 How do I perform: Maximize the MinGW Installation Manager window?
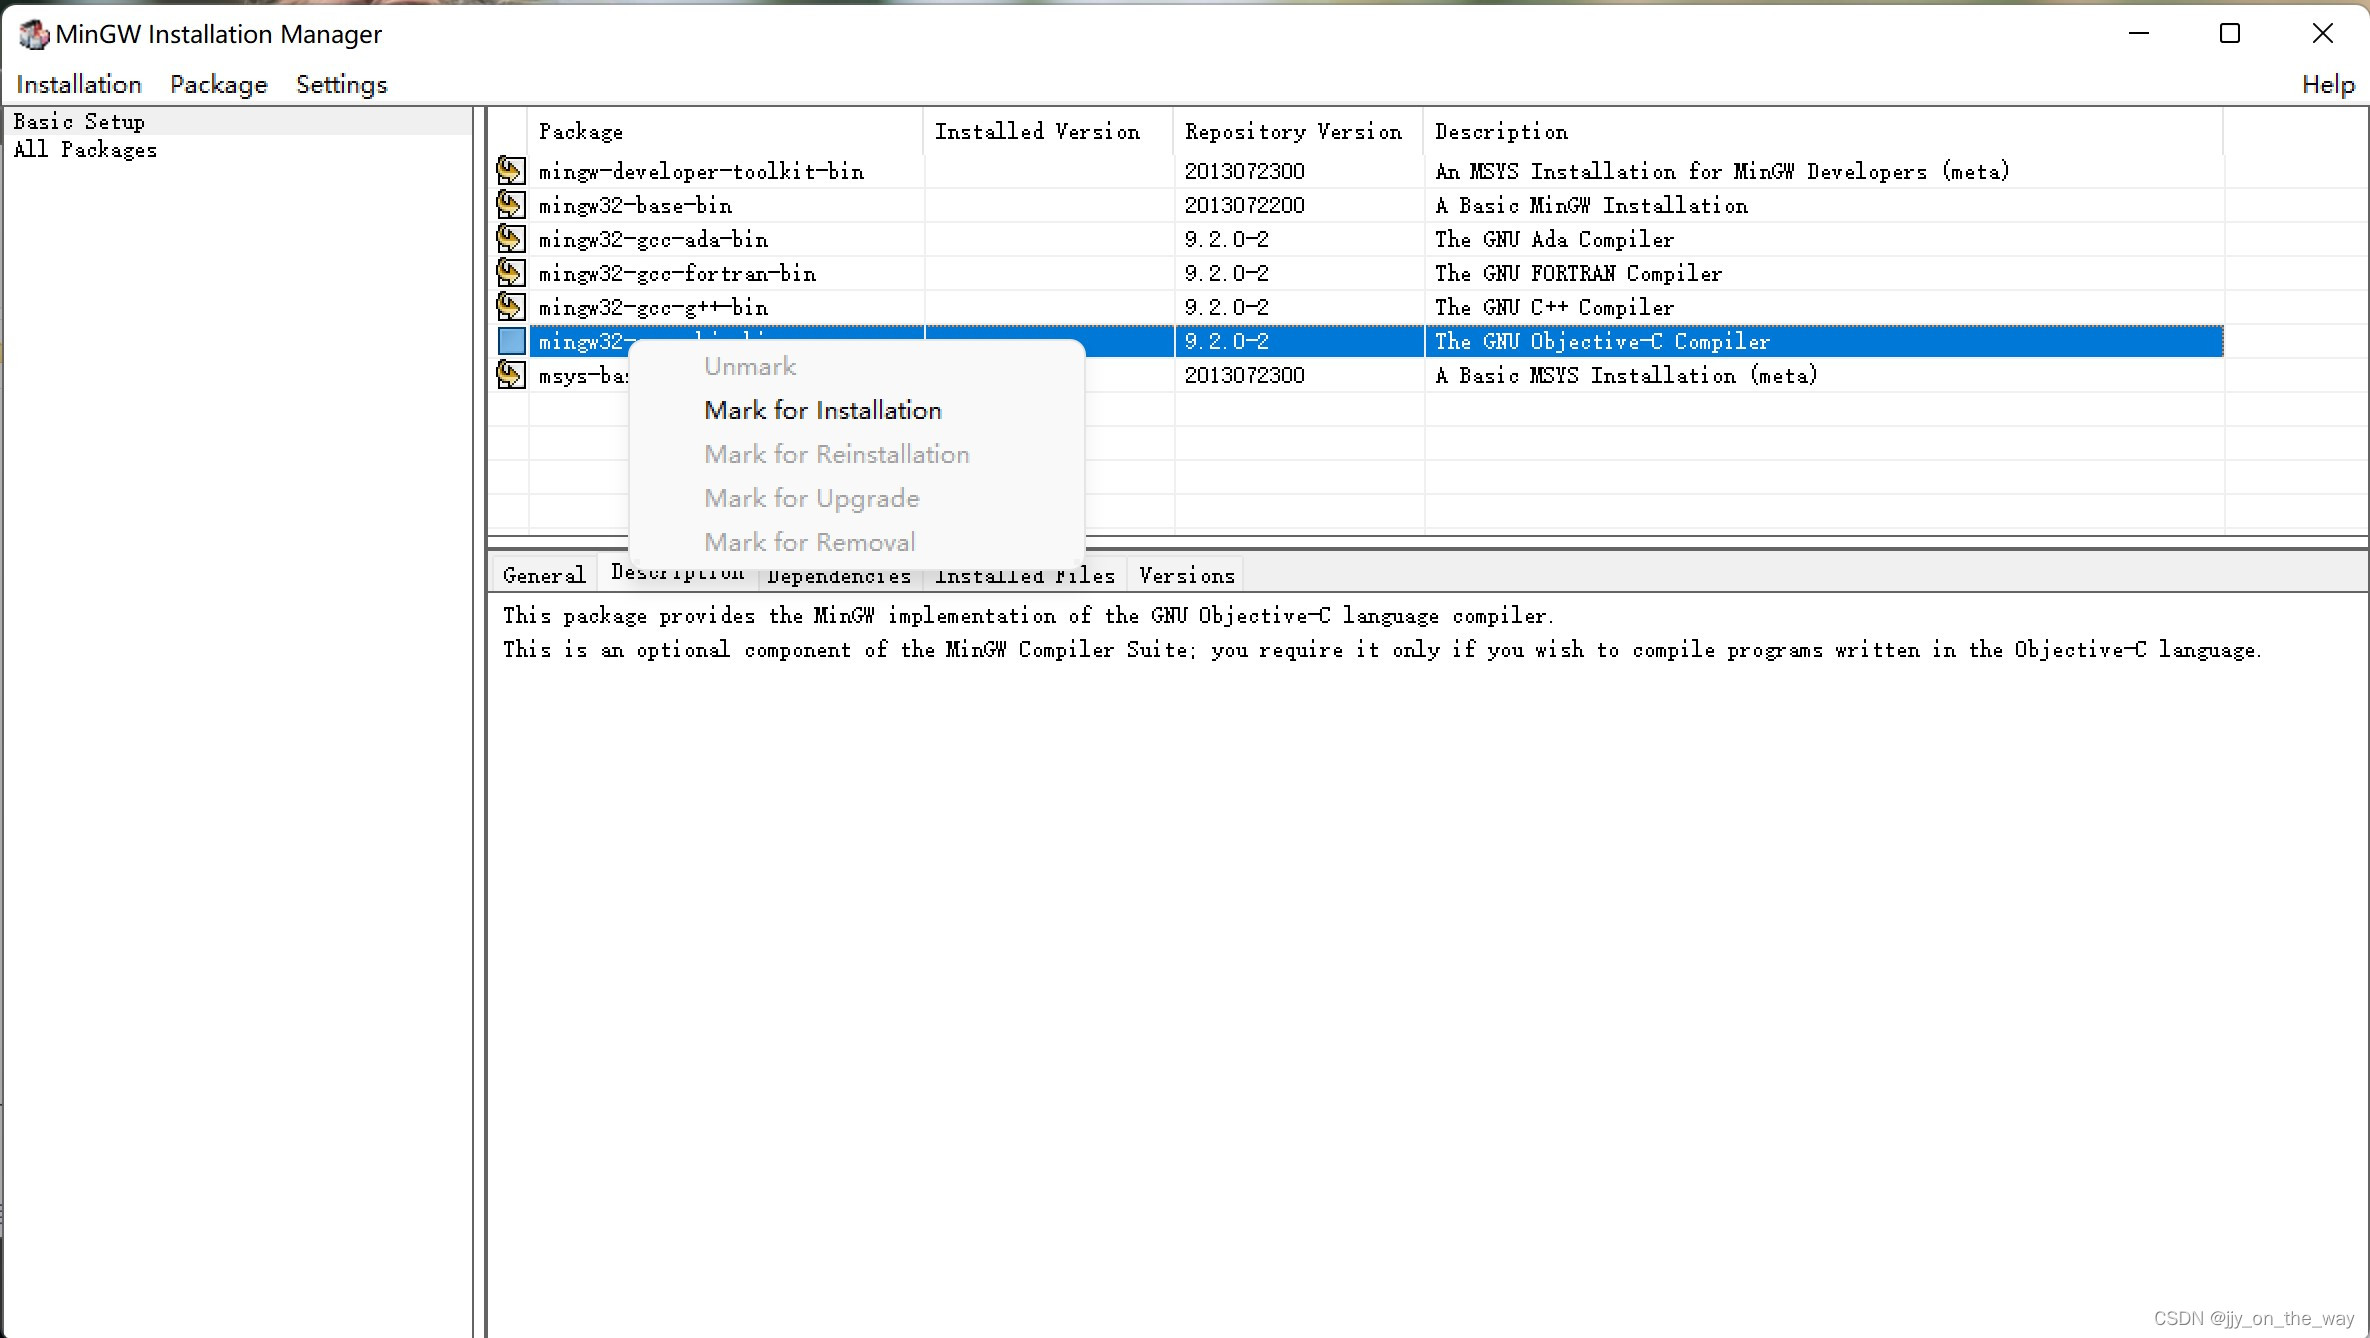(2229, 34)
